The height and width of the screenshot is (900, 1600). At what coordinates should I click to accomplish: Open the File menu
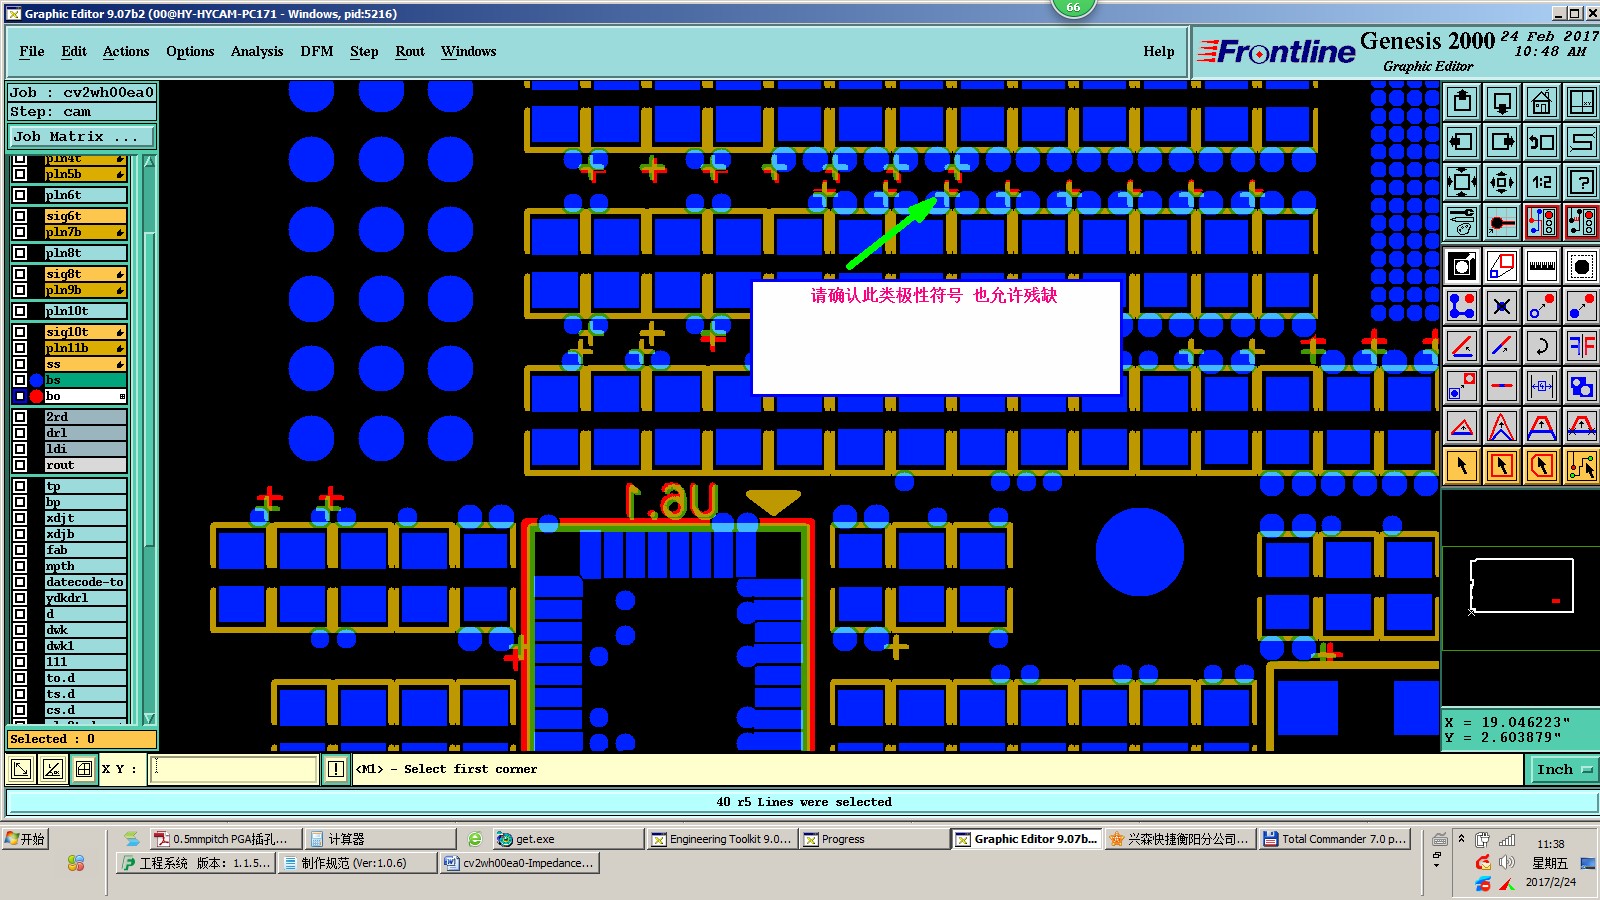tap(32, 51)
